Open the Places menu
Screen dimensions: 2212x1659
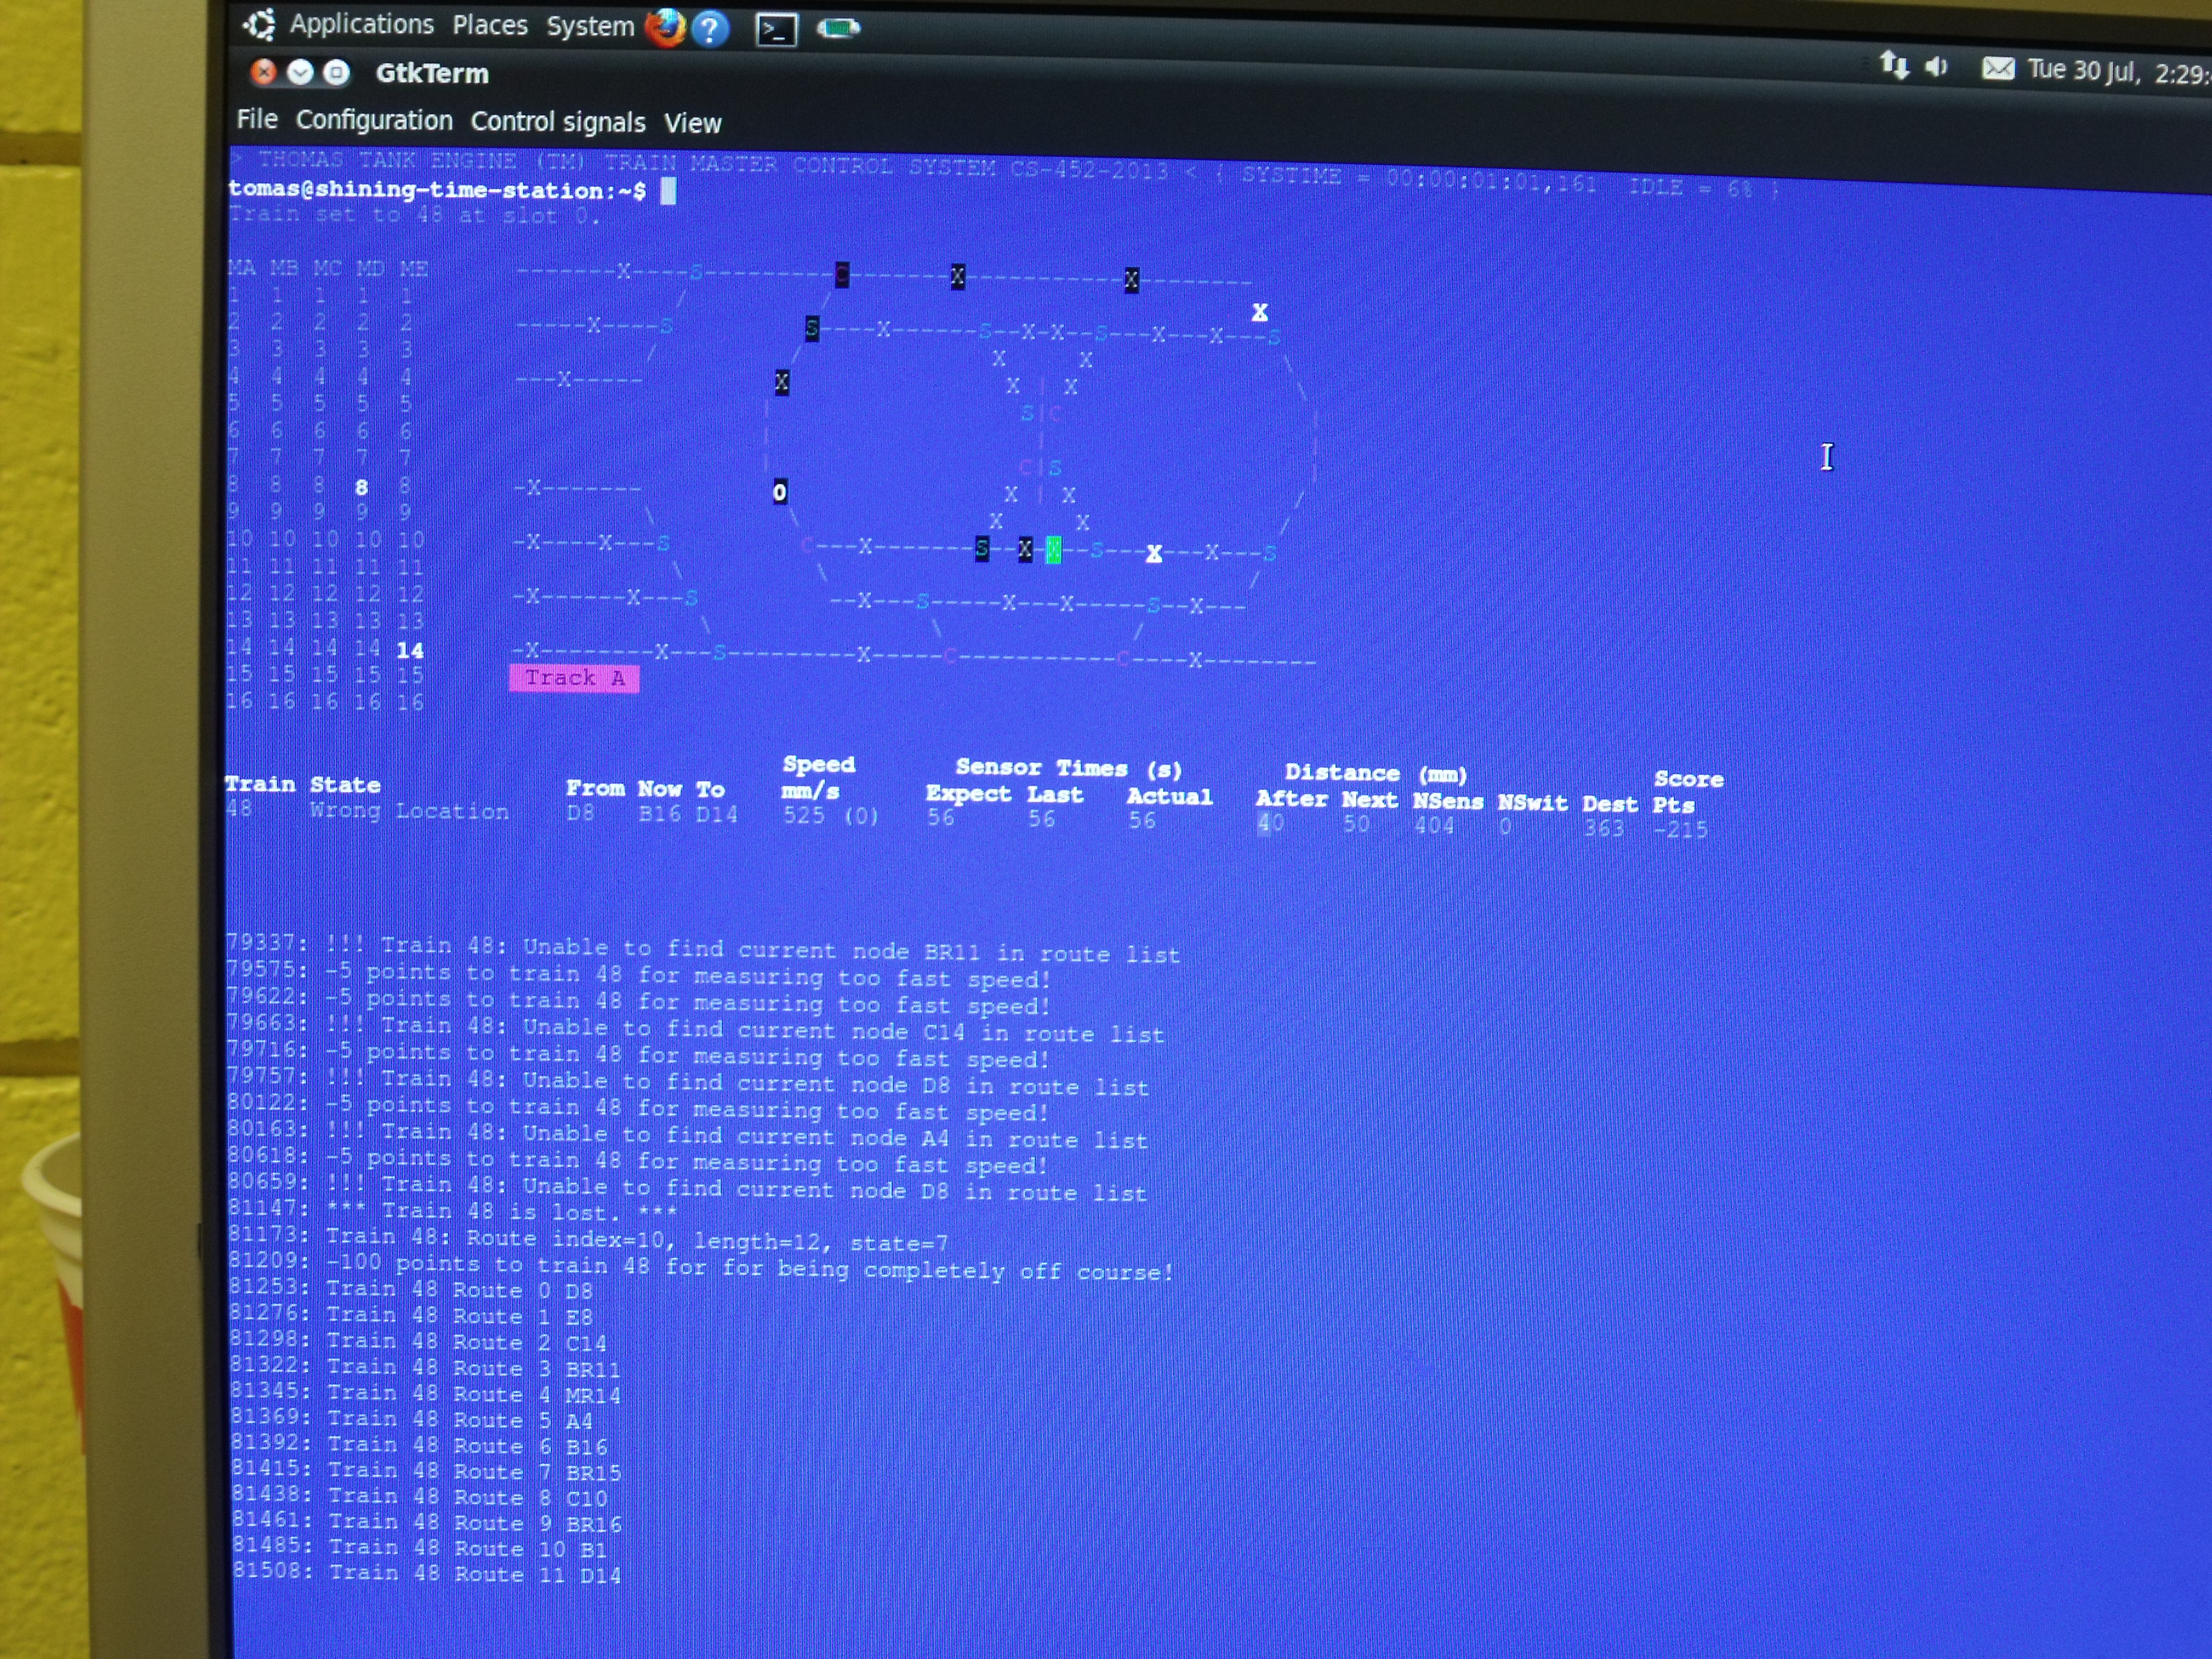point(489,25)
